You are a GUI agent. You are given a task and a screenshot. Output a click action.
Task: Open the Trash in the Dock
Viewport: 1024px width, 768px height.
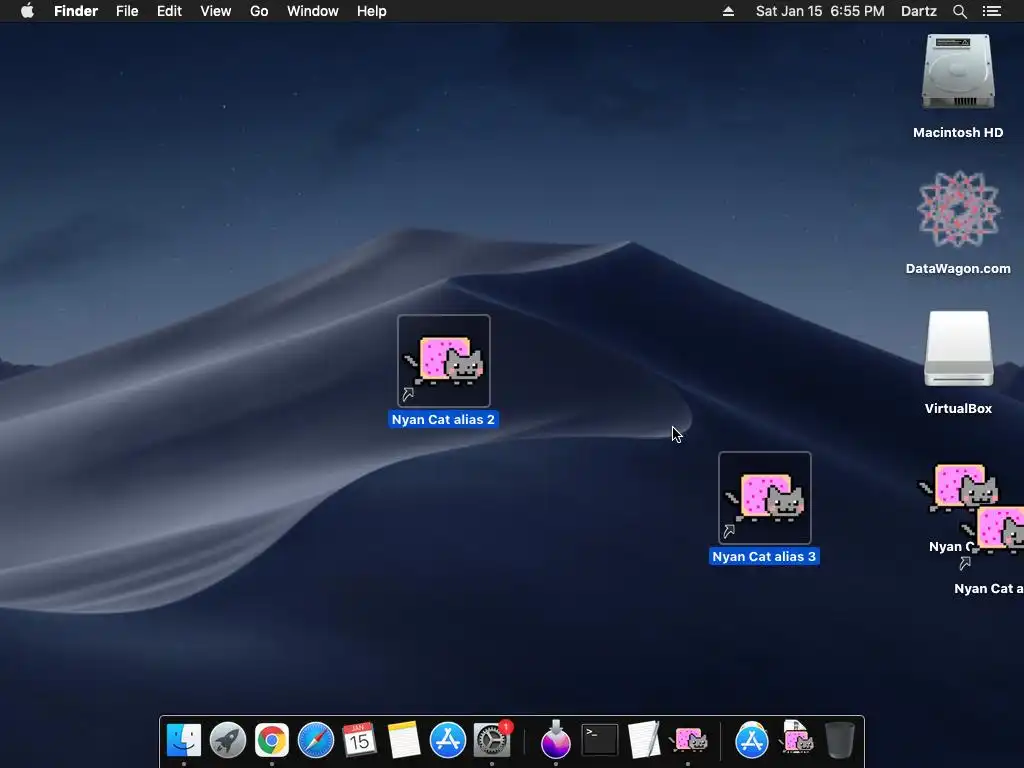pos(840,740)
